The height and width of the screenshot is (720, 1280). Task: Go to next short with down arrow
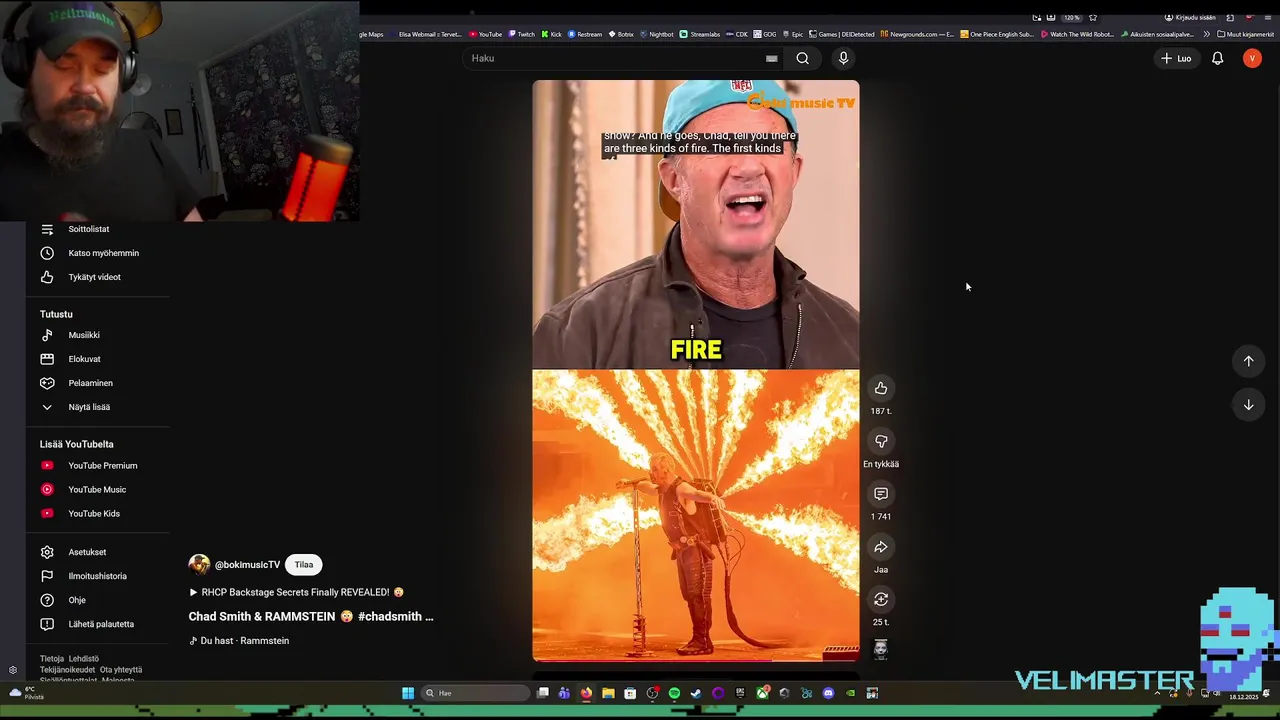[x=1248, y=405]
